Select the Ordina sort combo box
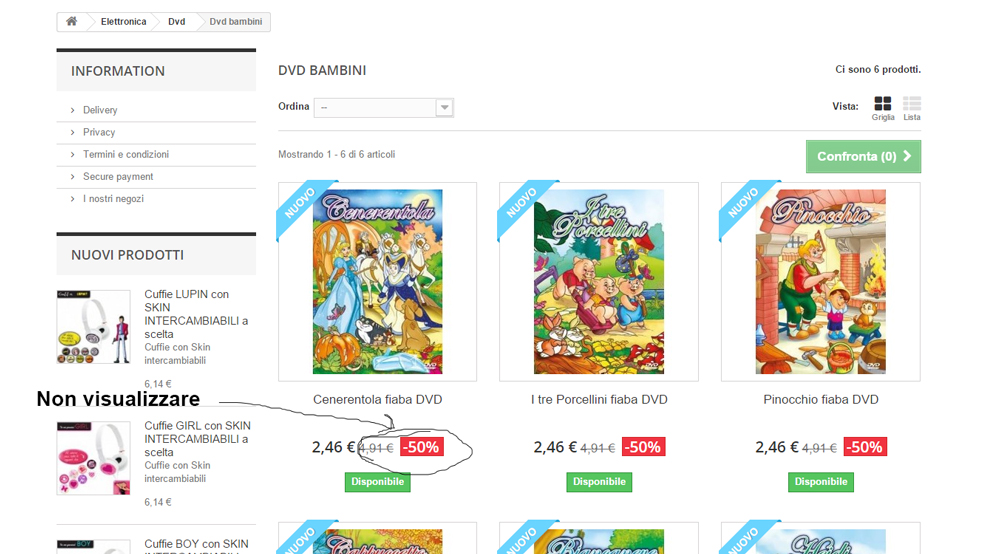This screenshot has width=1000, height=554. [383, 108]
